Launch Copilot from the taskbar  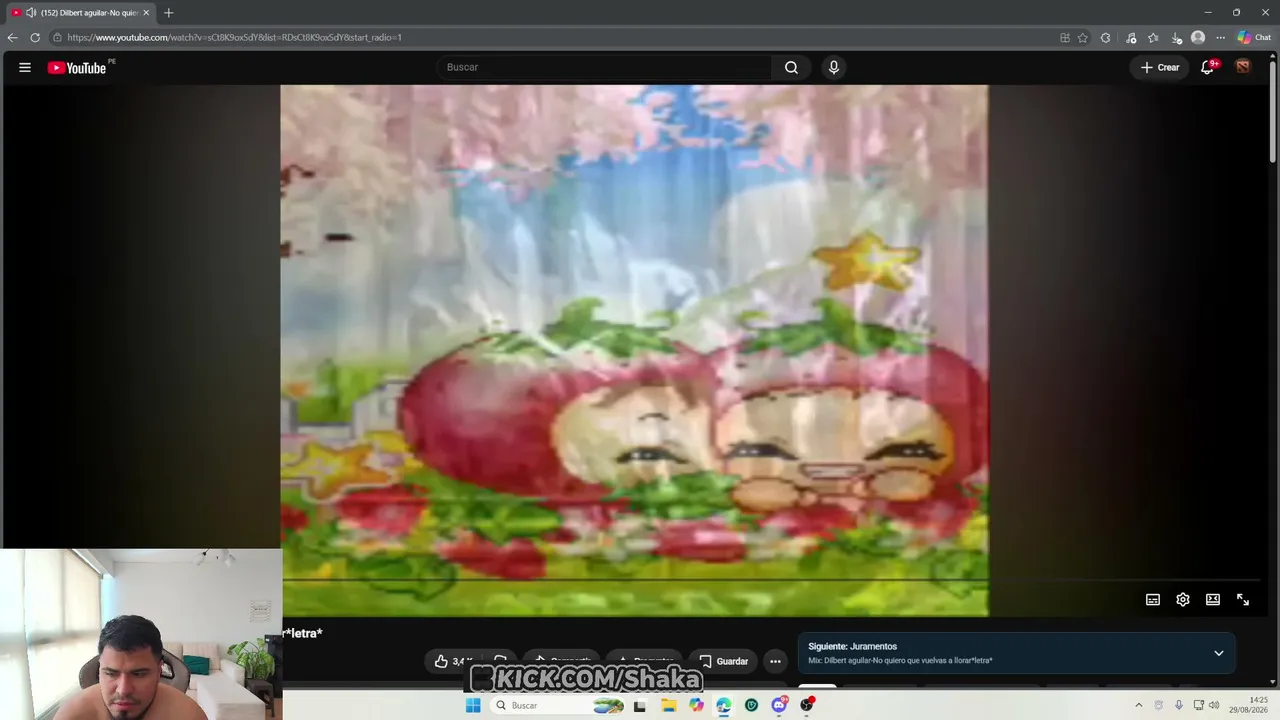tap(696, 705)
